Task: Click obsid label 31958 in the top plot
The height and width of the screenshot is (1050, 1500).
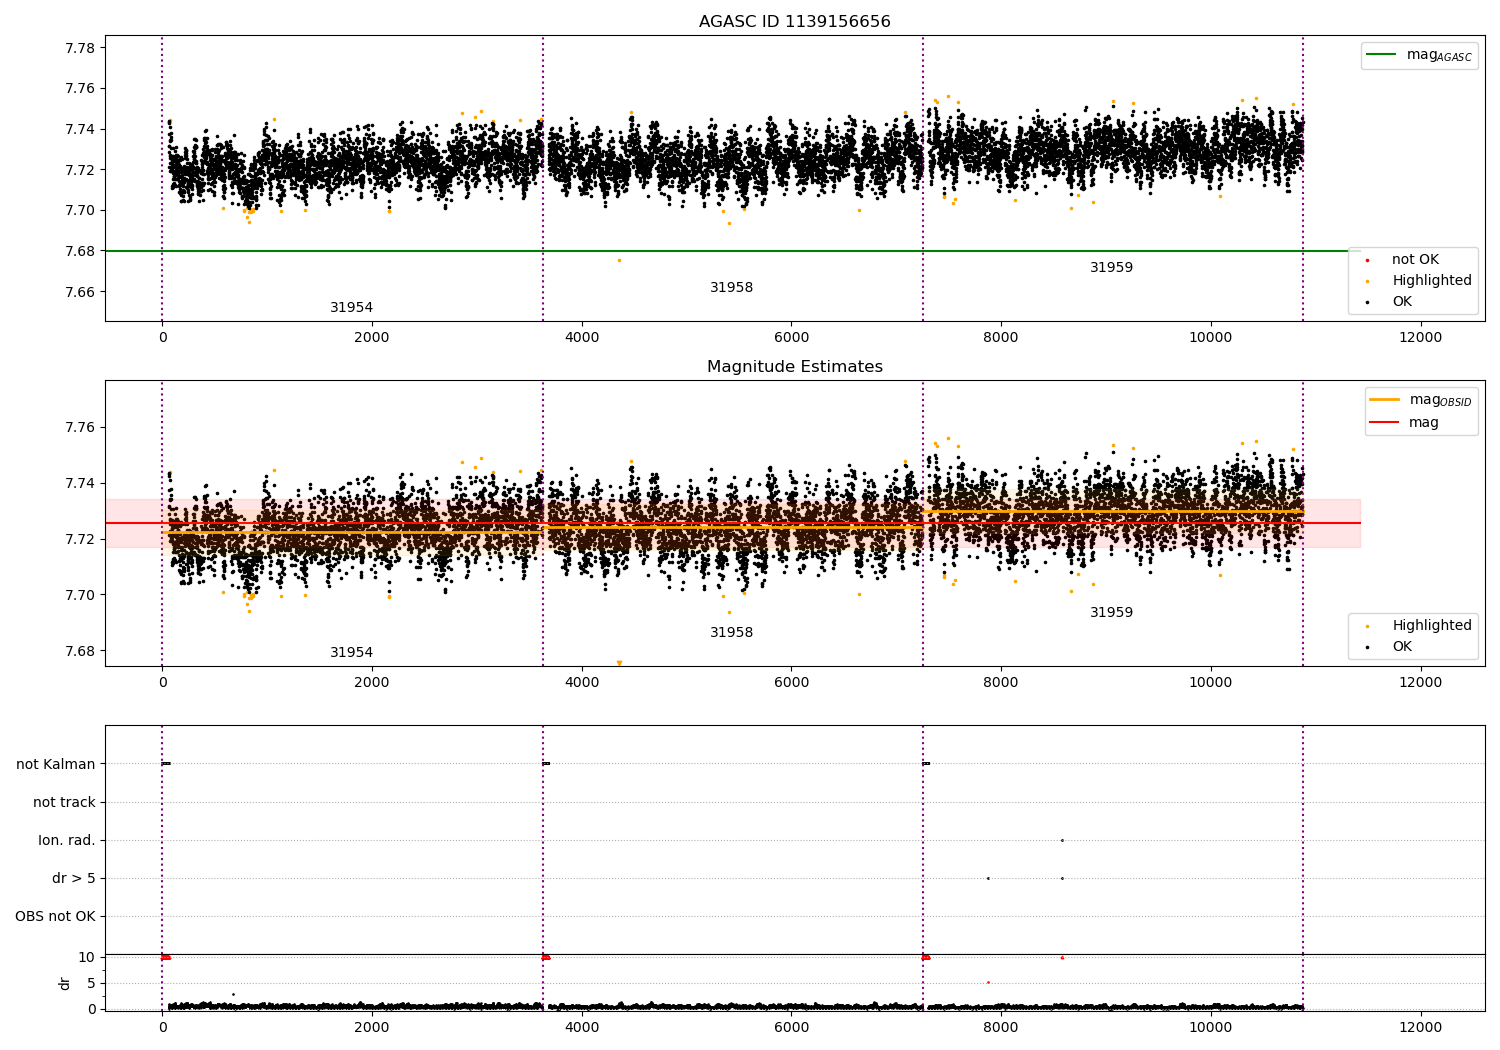Action: pyautogui.click(x=731, y=288)
